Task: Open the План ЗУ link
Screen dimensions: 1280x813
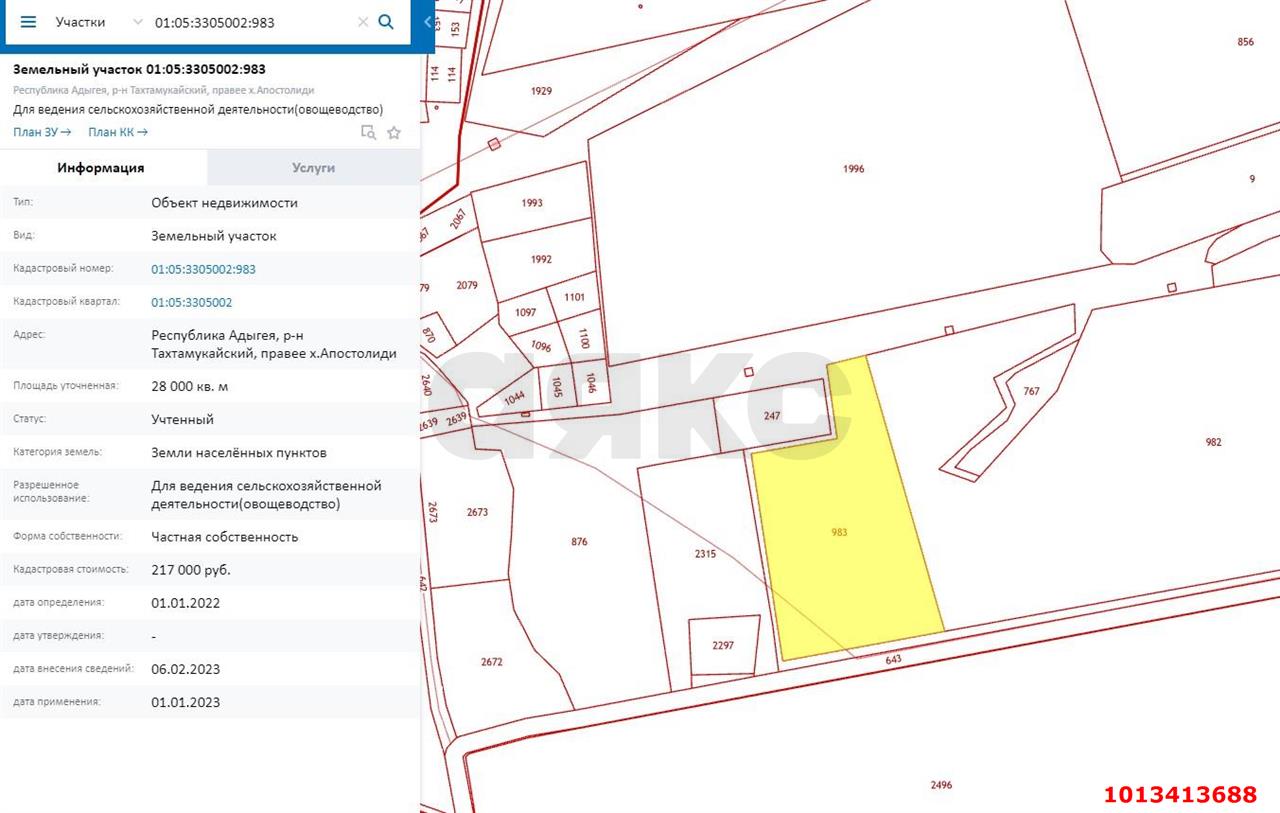Action: (42, 132)
